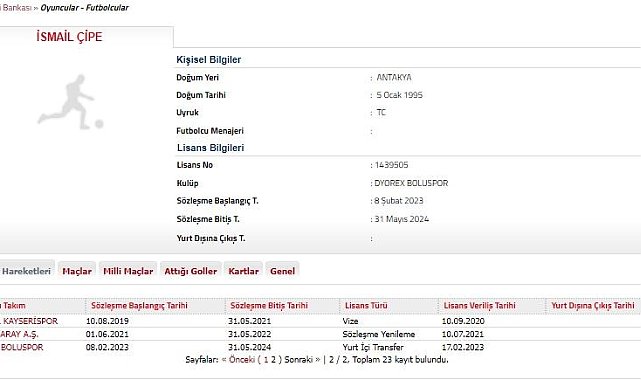Viewport: 641px width, 380px height.
Task: Open the Maçlar tab
Action: pyautogui.click(x=77, y=271)
